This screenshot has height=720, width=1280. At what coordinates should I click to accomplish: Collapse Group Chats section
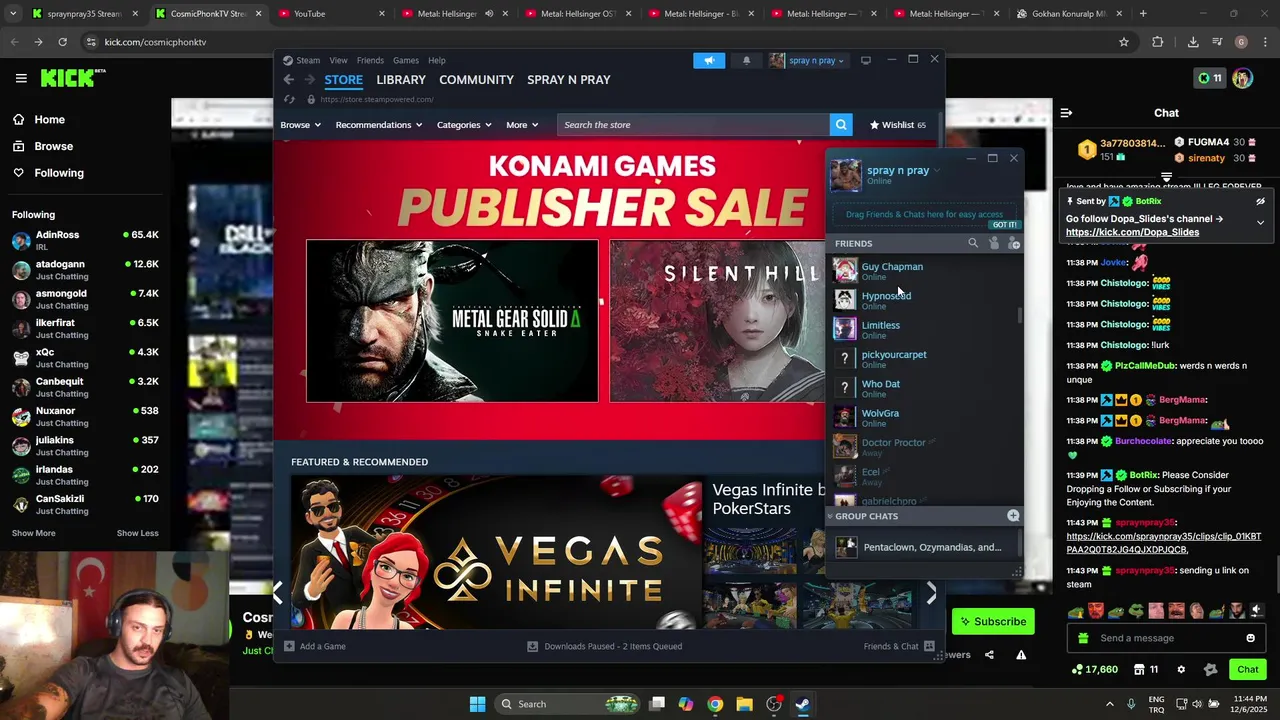(x=829, y=516)
